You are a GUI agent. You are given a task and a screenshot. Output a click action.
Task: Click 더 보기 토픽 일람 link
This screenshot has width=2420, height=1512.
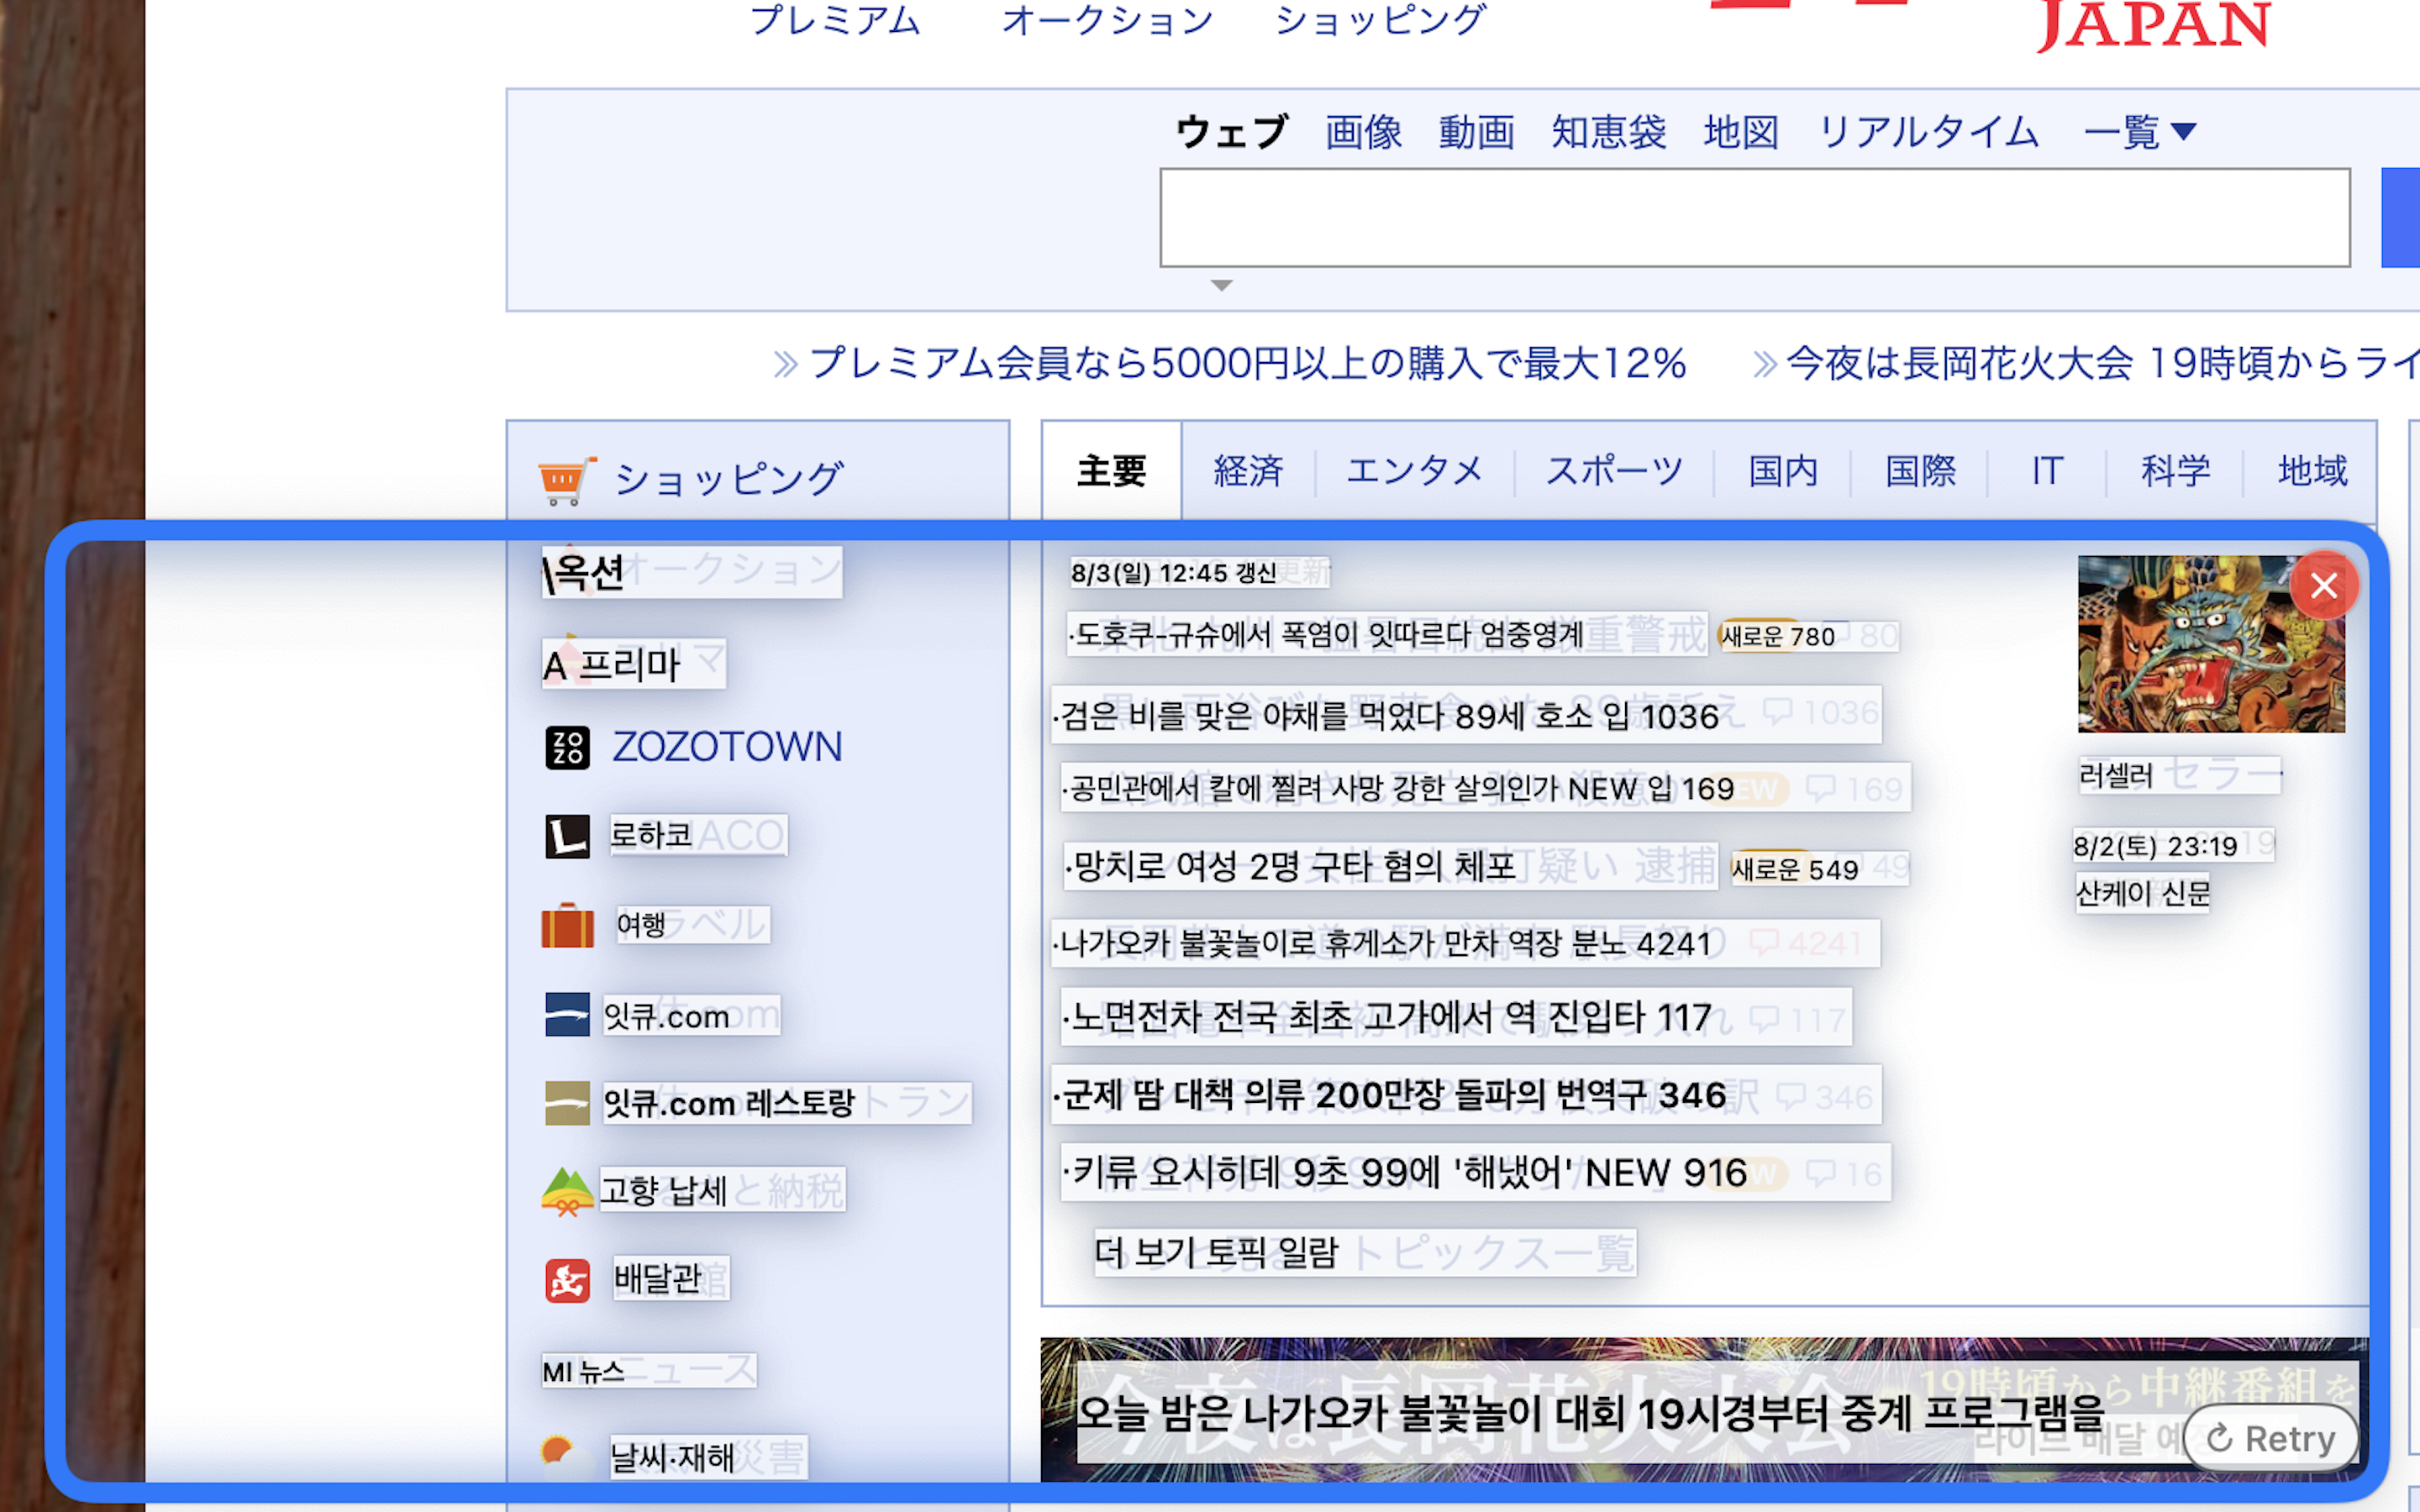pyautogui.click(x=1365, y=1252)
